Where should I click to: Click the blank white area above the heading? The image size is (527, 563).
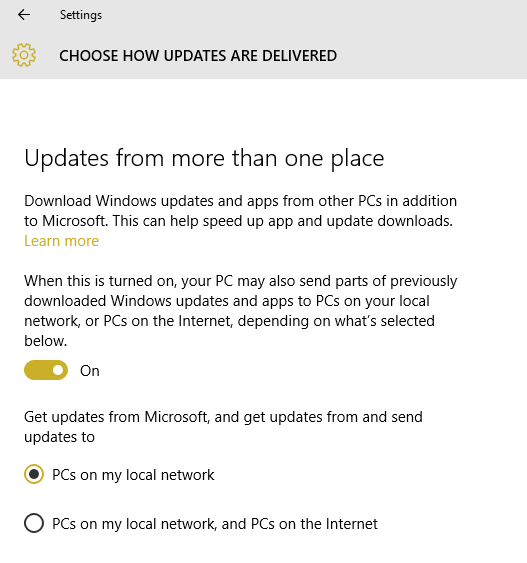click(264, 111)
